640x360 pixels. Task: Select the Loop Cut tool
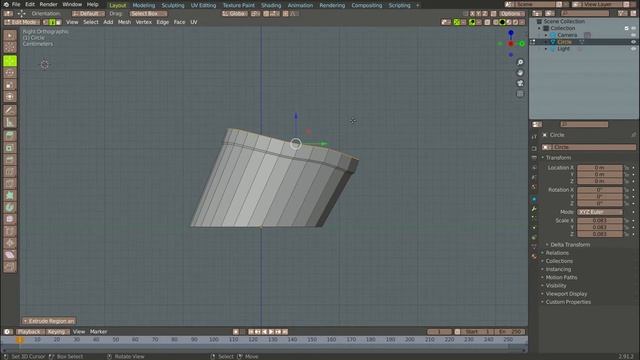coord(10,171)
